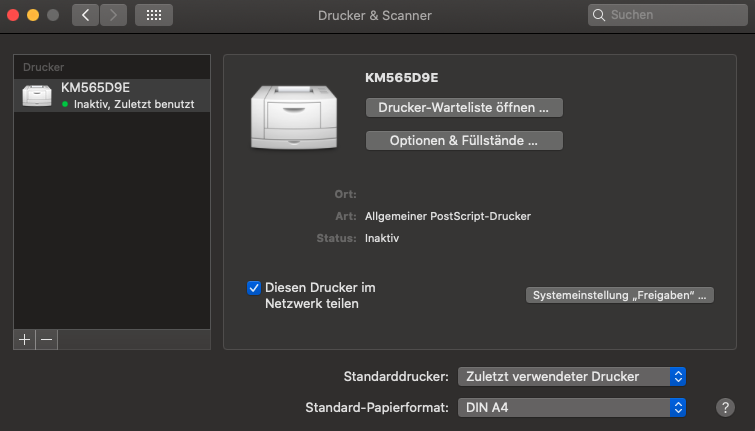Click the plus button to add printer
Screen dimensions: 755x431
click(x=24, y=340)
